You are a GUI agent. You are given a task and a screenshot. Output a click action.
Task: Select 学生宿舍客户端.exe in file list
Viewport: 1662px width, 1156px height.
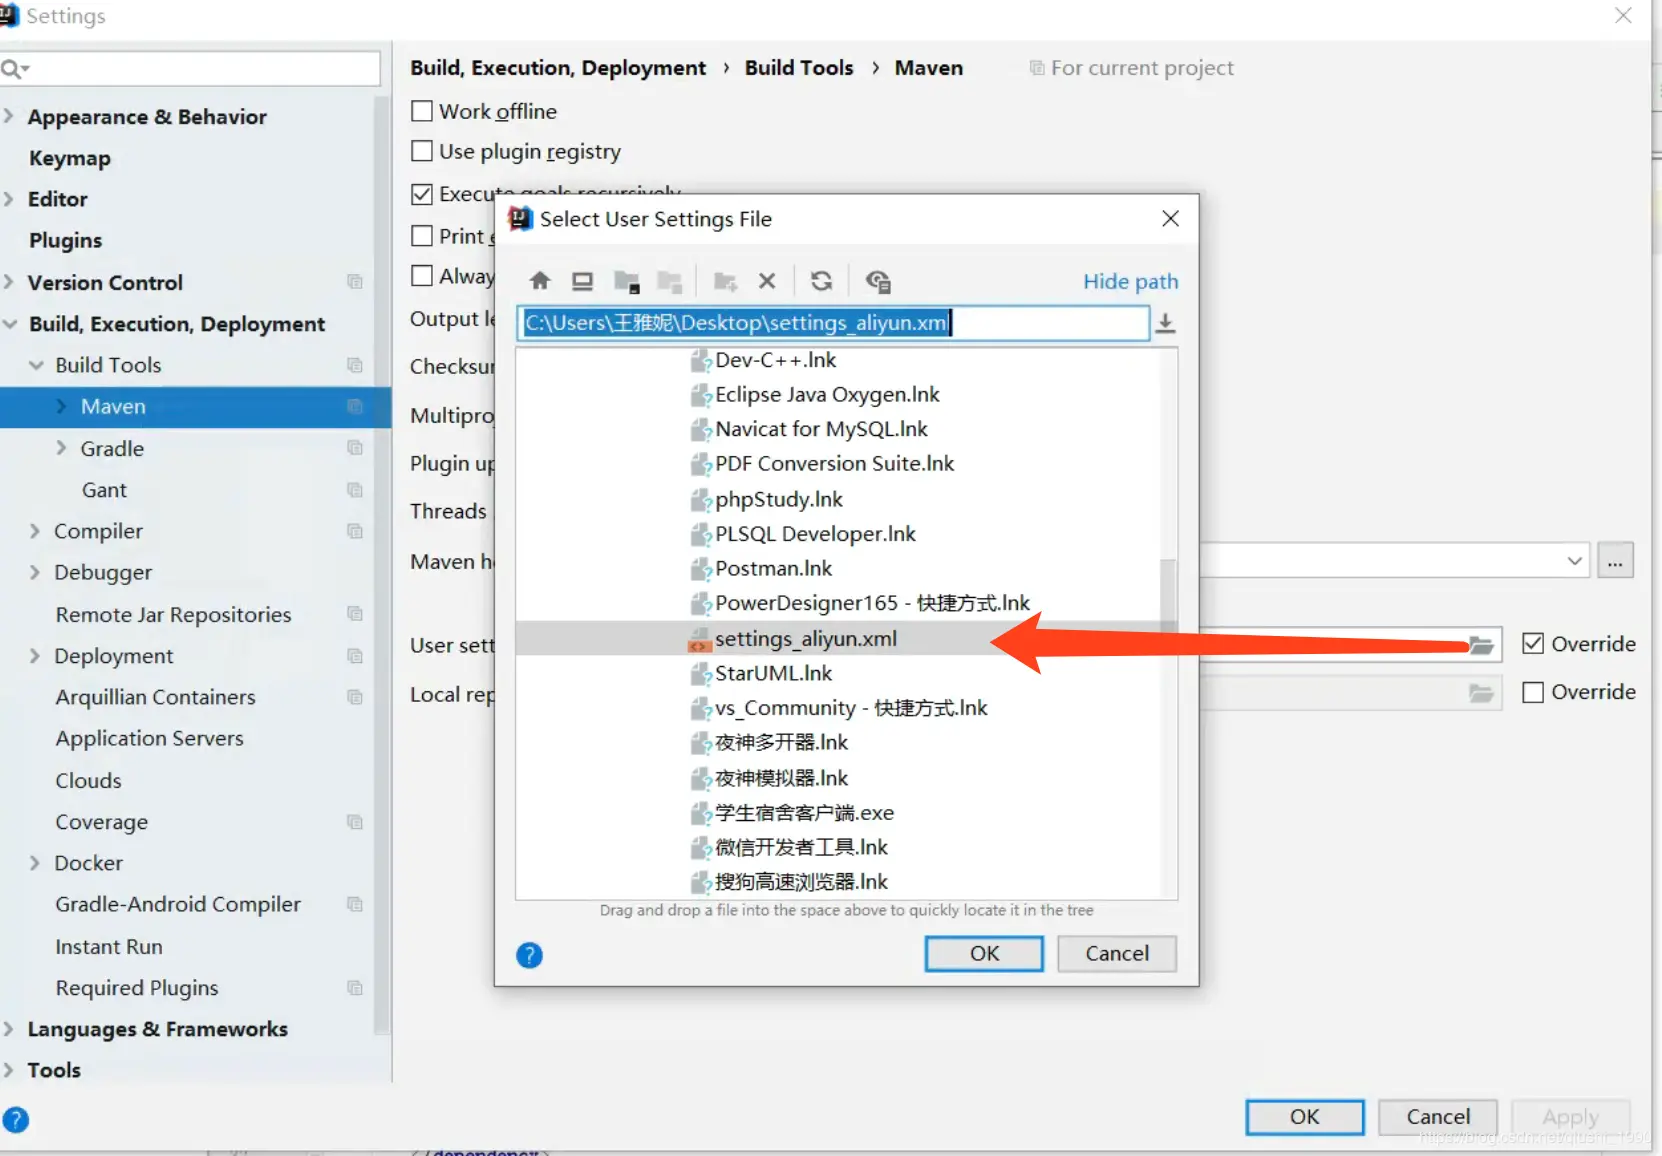[x=804, y=813]
